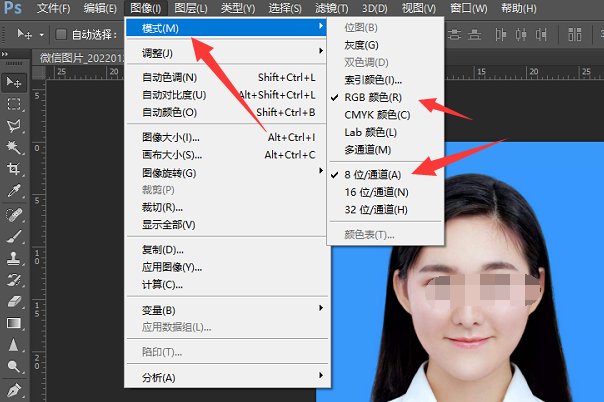
Task: Select the Eyedropper tool
Action: (x=14, y=191)
